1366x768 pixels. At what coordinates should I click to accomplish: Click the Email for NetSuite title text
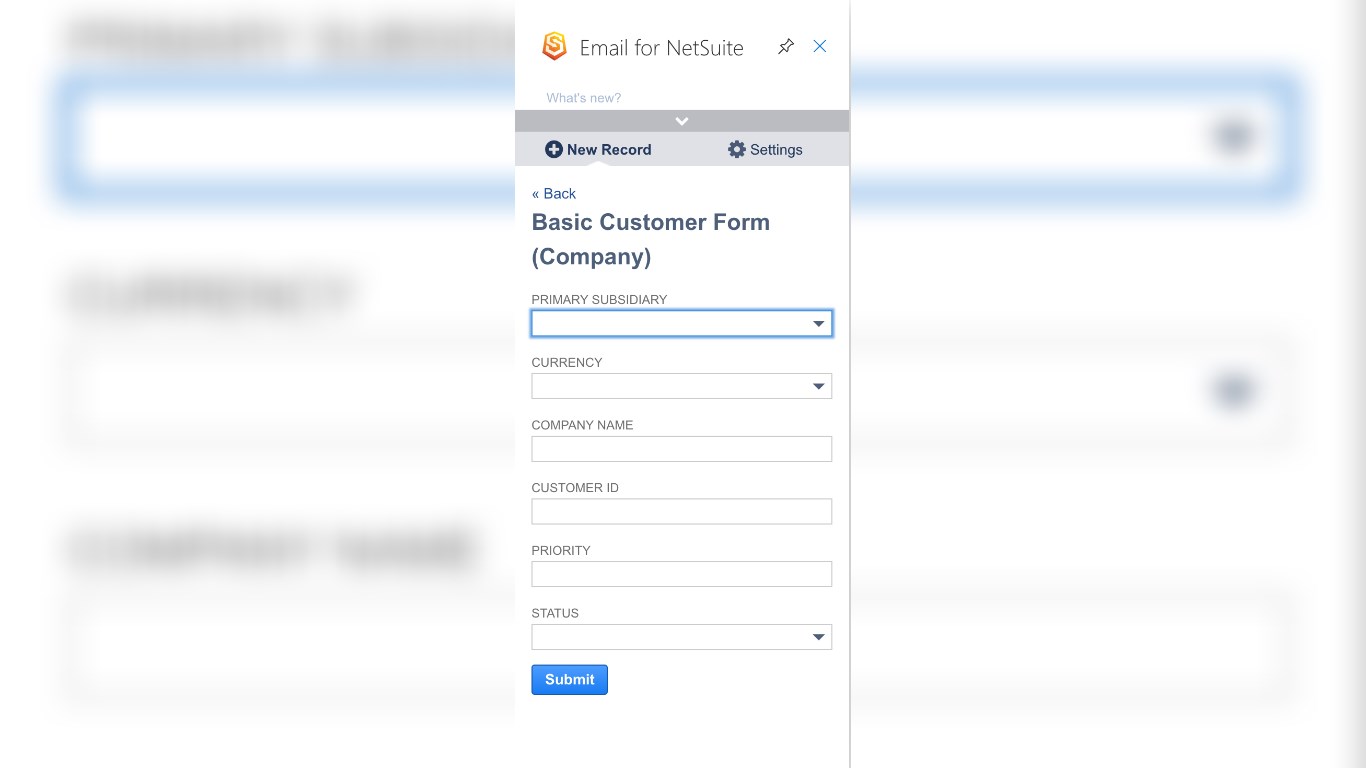tap(662, 48)
